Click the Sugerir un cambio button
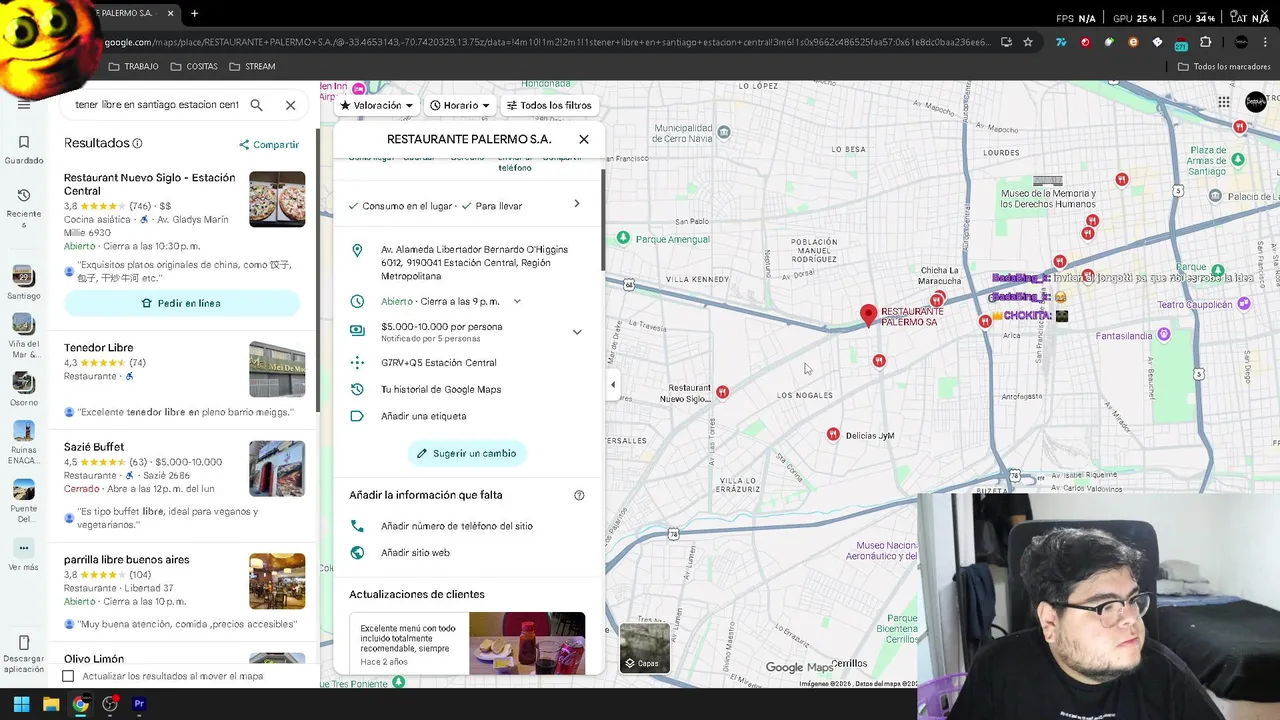This screenshot has width=1280, height=720. (x=467, y=453)
